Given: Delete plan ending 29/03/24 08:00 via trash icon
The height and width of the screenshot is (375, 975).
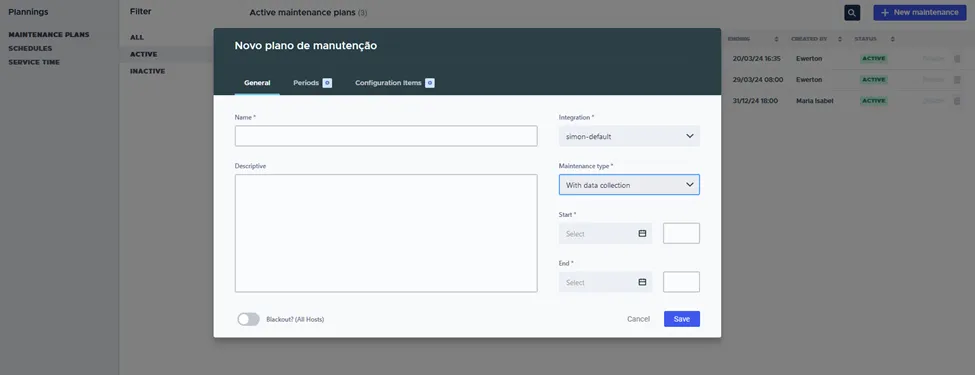Looking at the screenshot, I should tap(957, 80).
